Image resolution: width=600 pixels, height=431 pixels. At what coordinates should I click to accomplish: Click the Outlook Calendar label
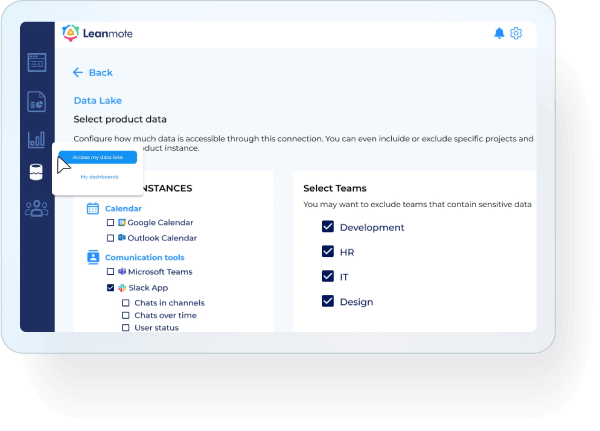click(x=162, y=238)
